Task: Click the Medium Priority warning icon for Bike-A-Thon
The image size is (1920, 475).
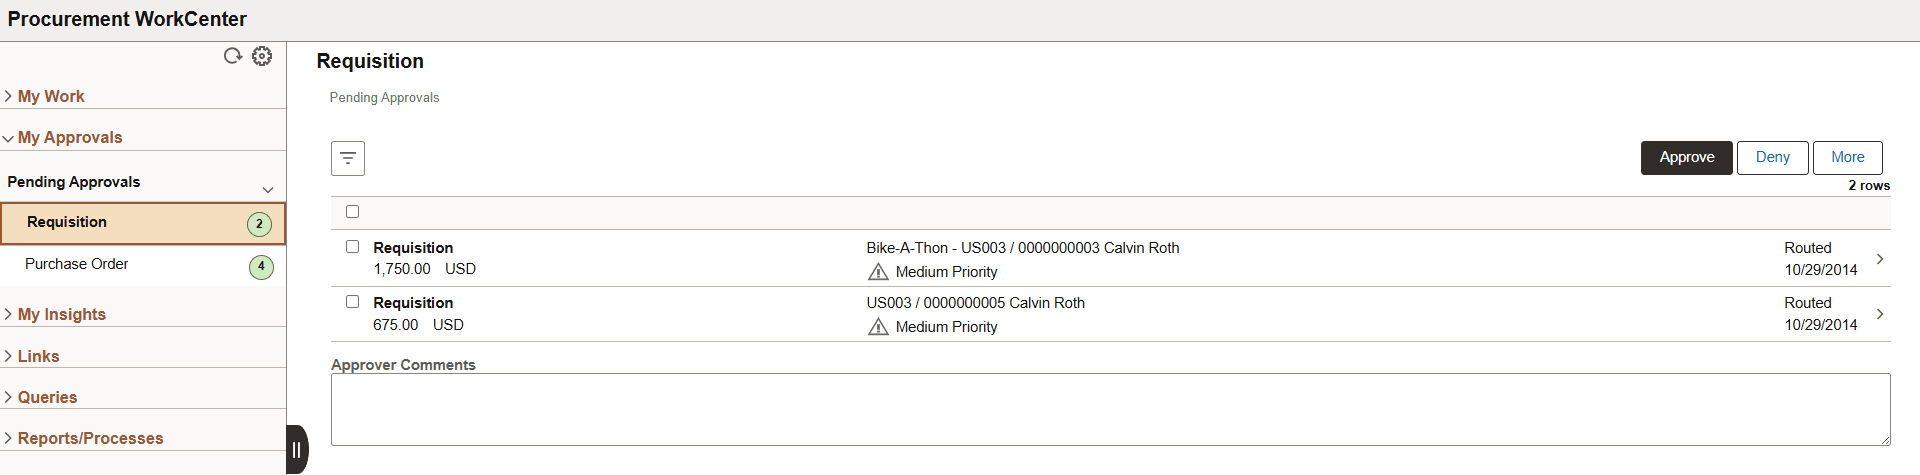Action: click(x=878, y=272)
